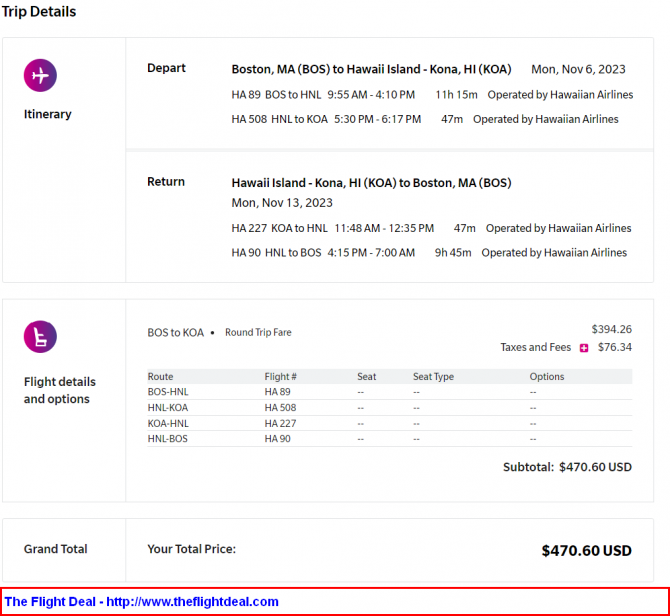Click the Flight details and options label
The height and width of the screenshot is (616, 670).
point(60,390)
